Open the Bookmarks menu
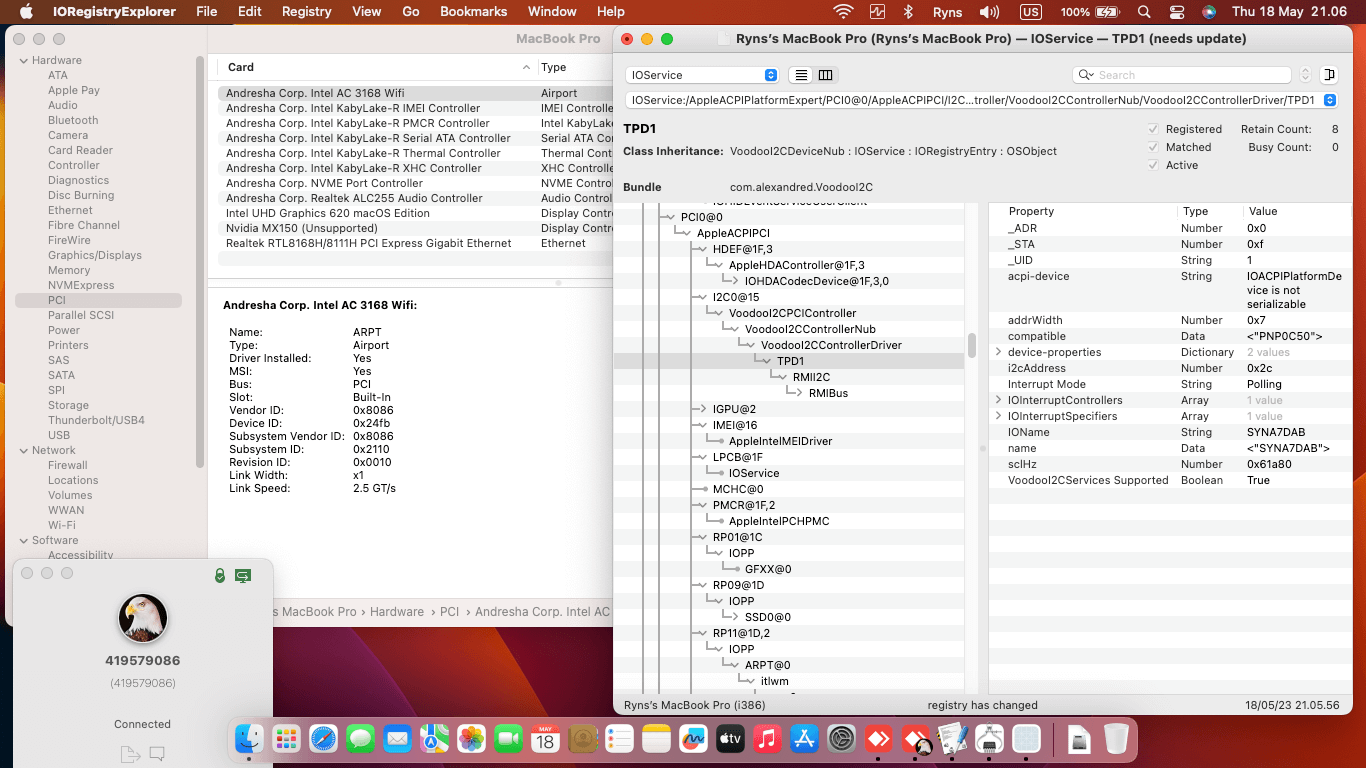The height and width of the screenshot is (768, 1366). (x=473, y=12)
